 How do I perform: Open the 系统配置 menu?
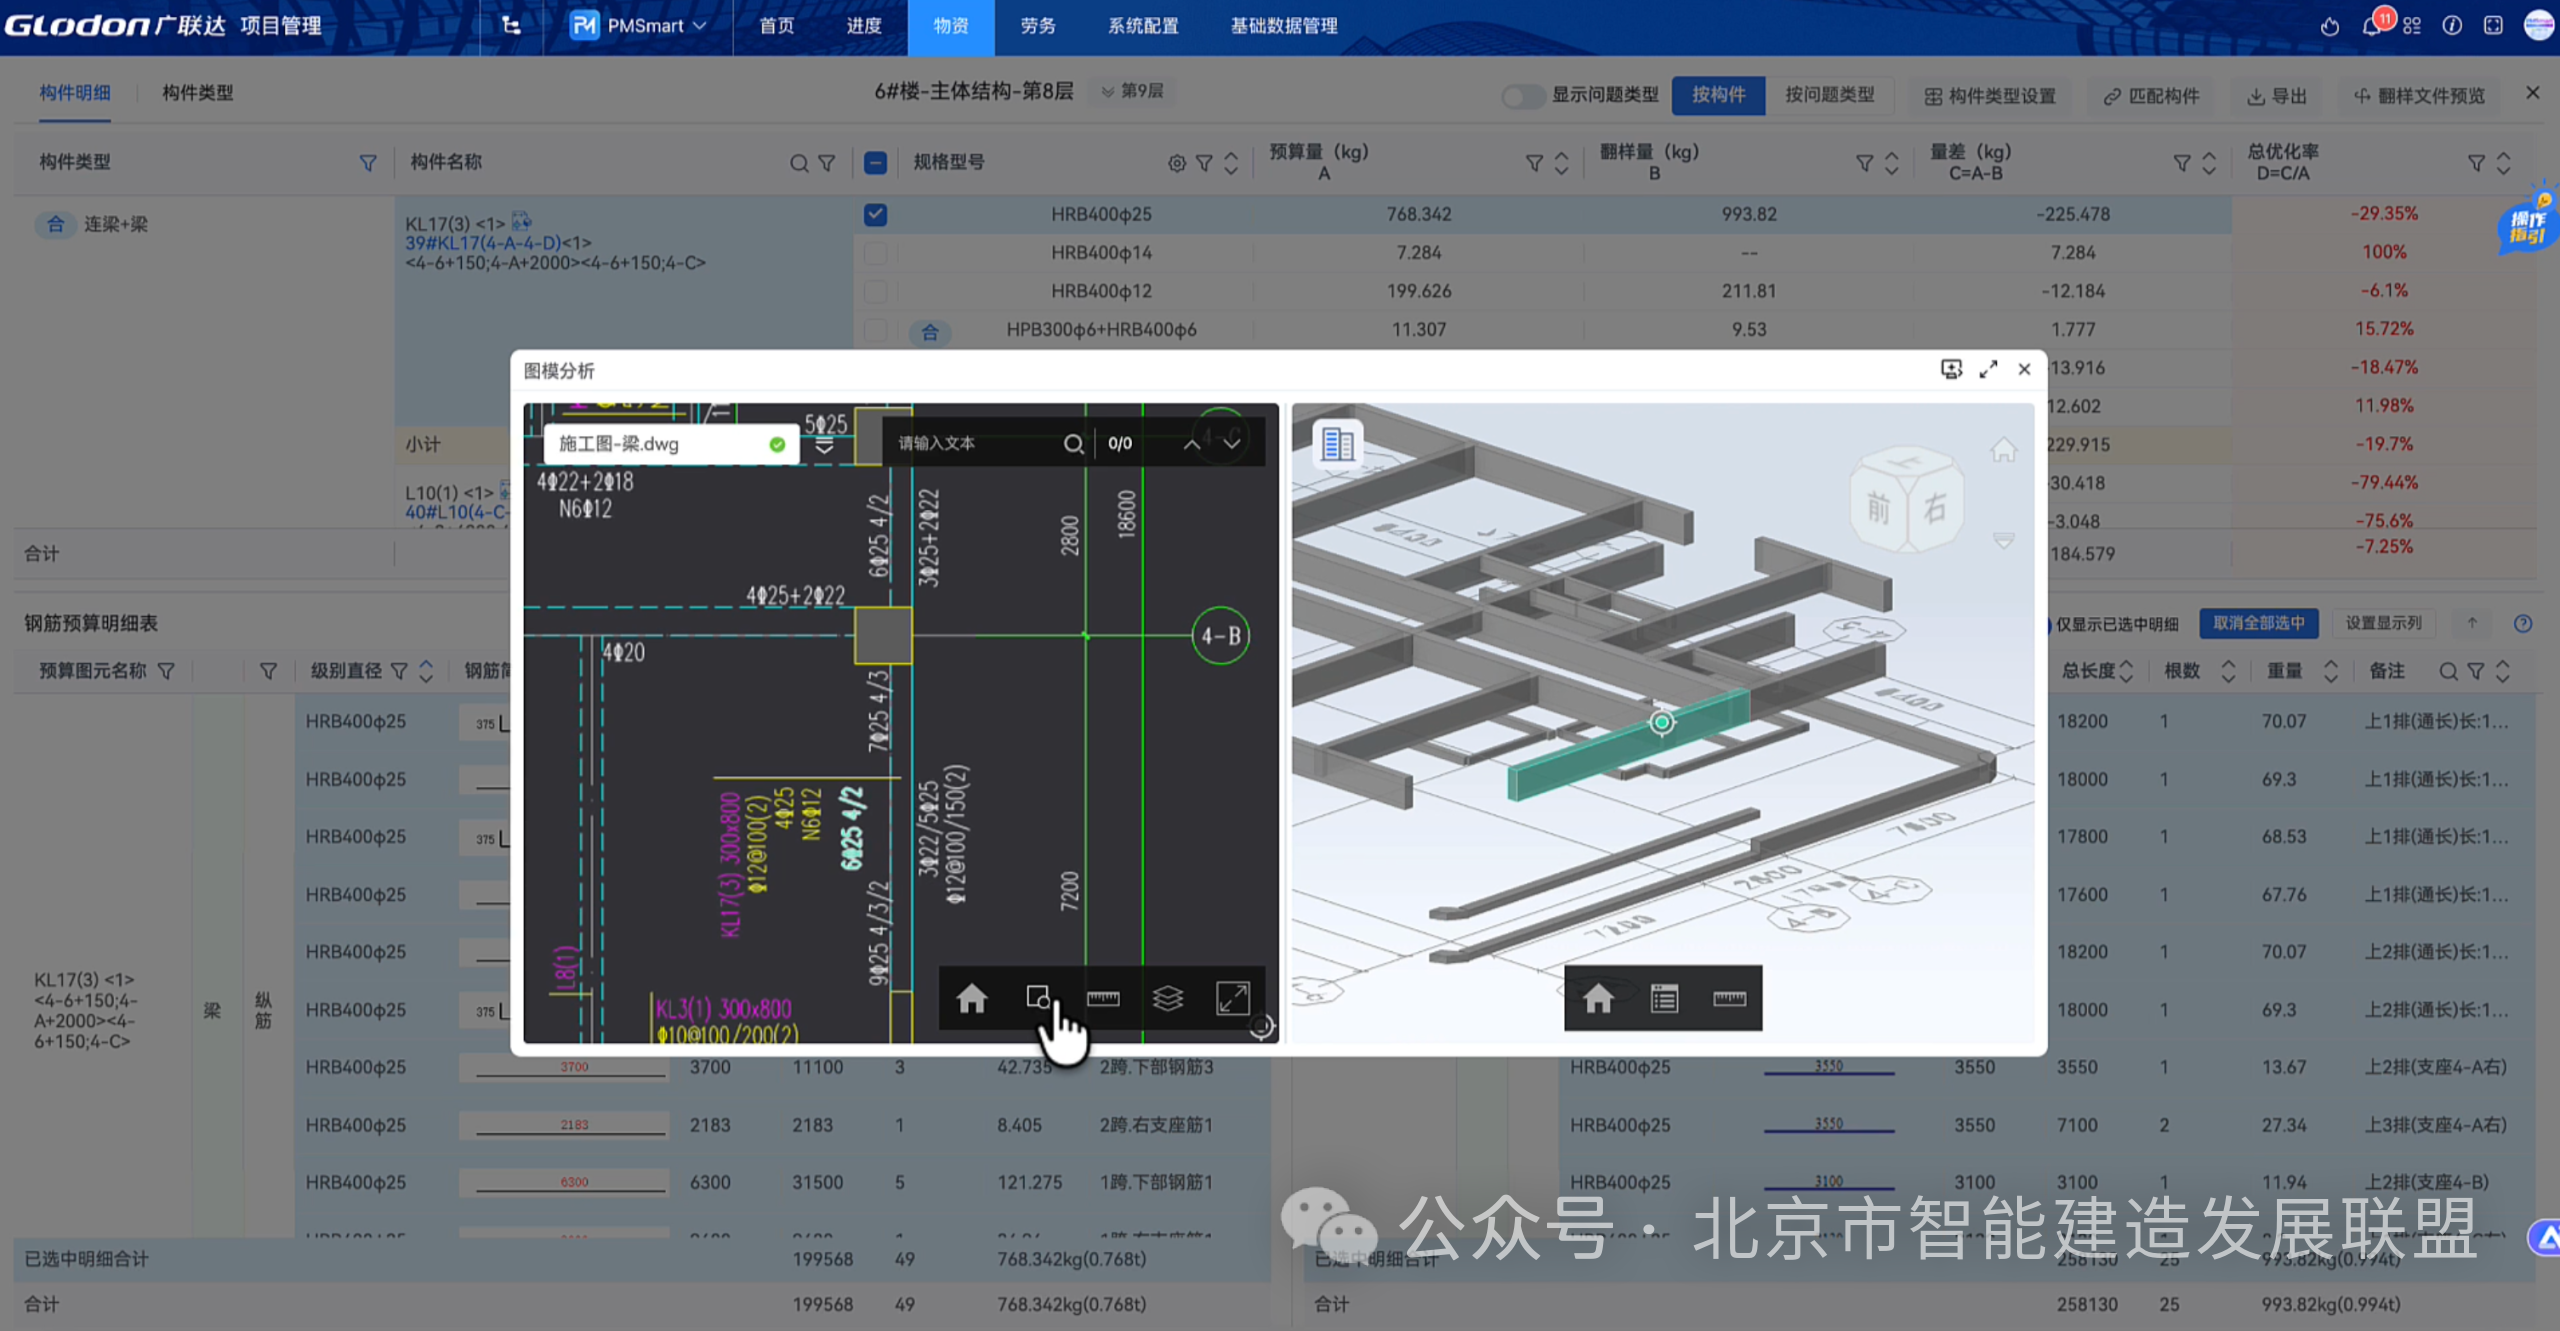[x=1143, y=26]
